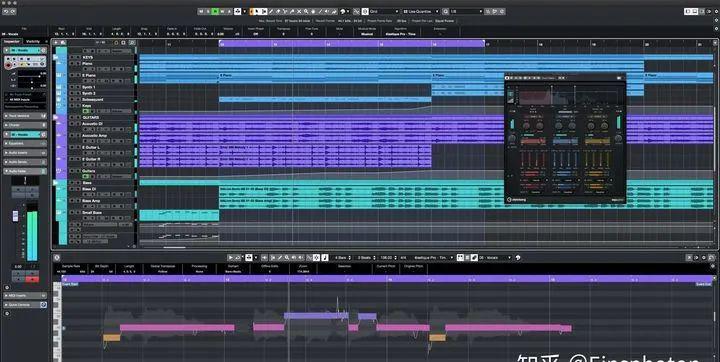Image resolution: width=720 pixels, height=362 pixels.
Task: Toggle the green R read automation button
Action: pyautogui.click(x=215, y=11)
